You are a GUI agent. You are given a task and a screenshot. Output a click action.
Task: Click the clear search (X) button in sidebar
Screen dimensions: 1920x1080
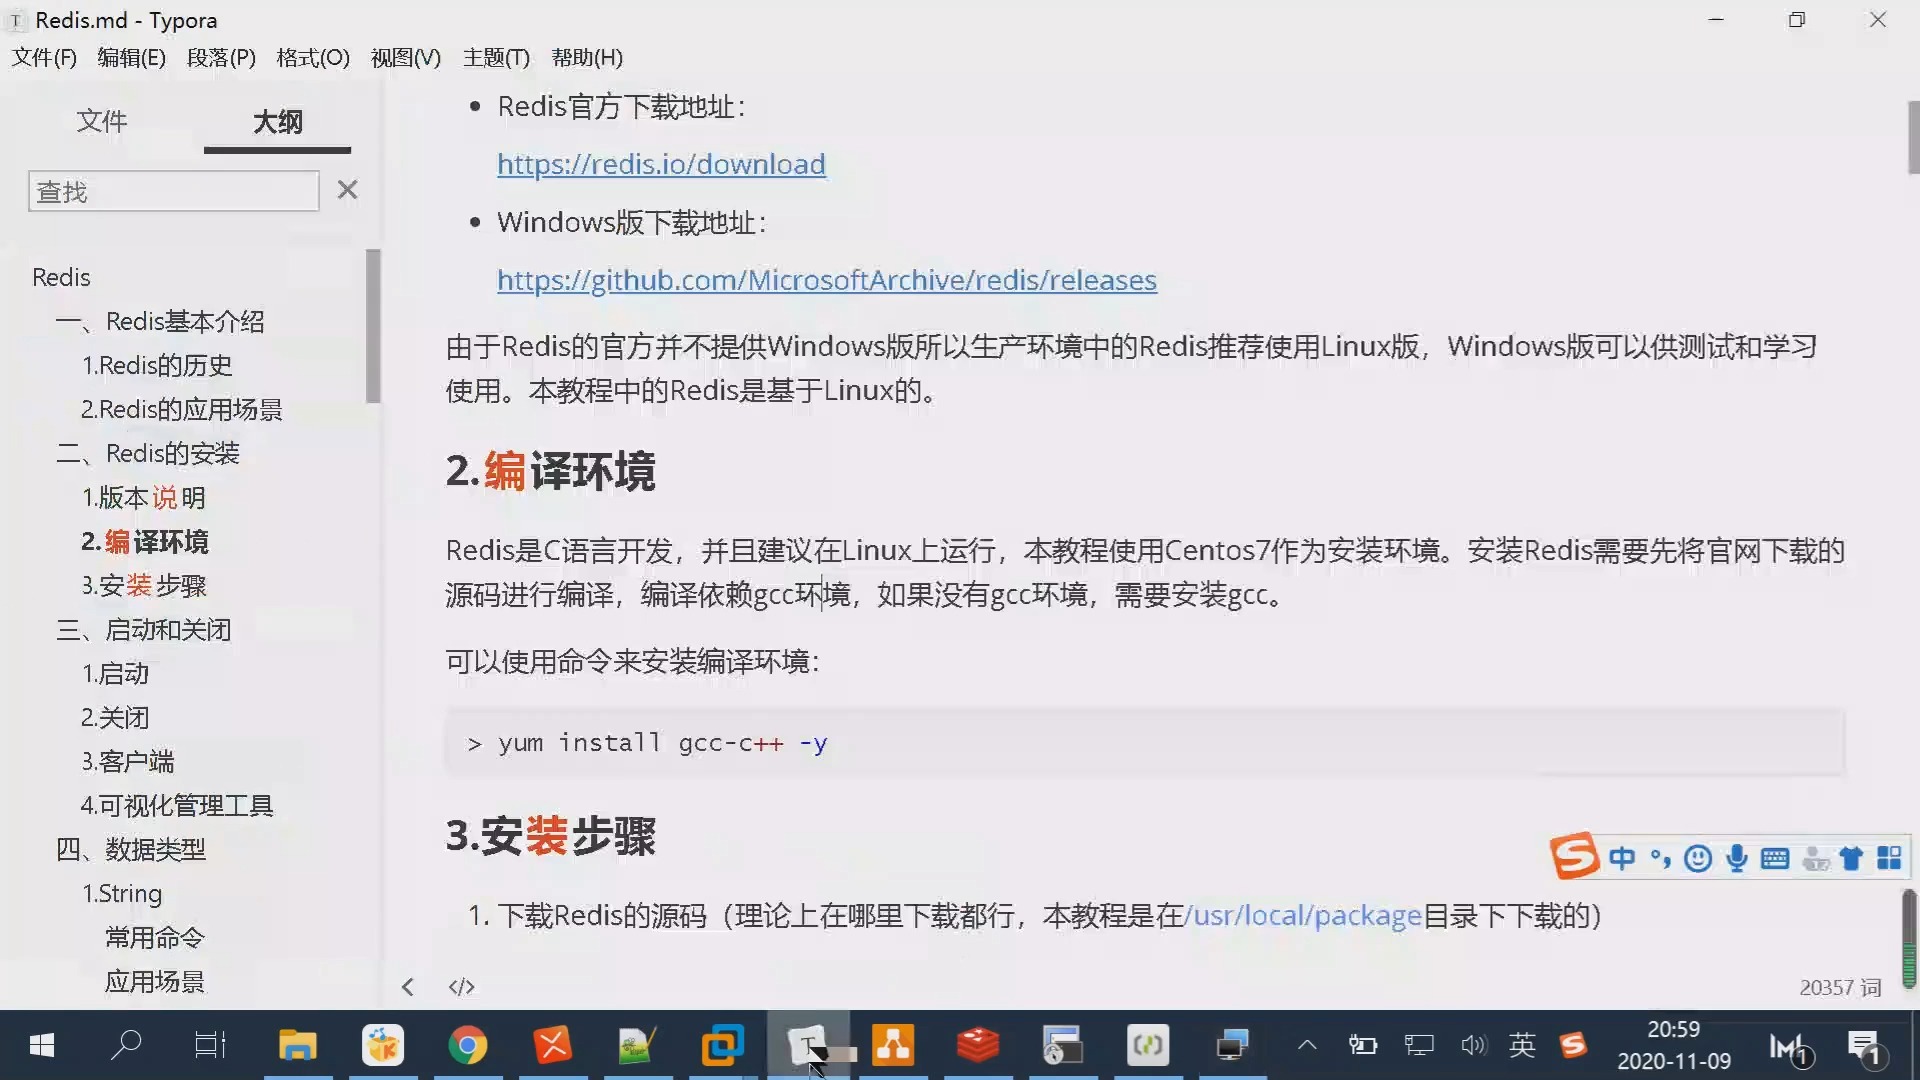click(347, 190)
